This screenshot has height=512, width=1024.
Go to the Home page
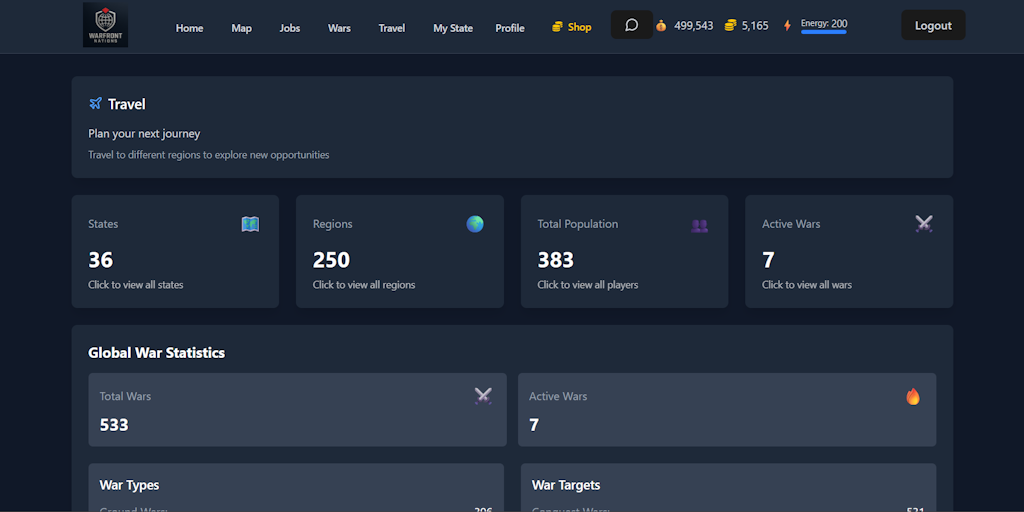[189, 28]
